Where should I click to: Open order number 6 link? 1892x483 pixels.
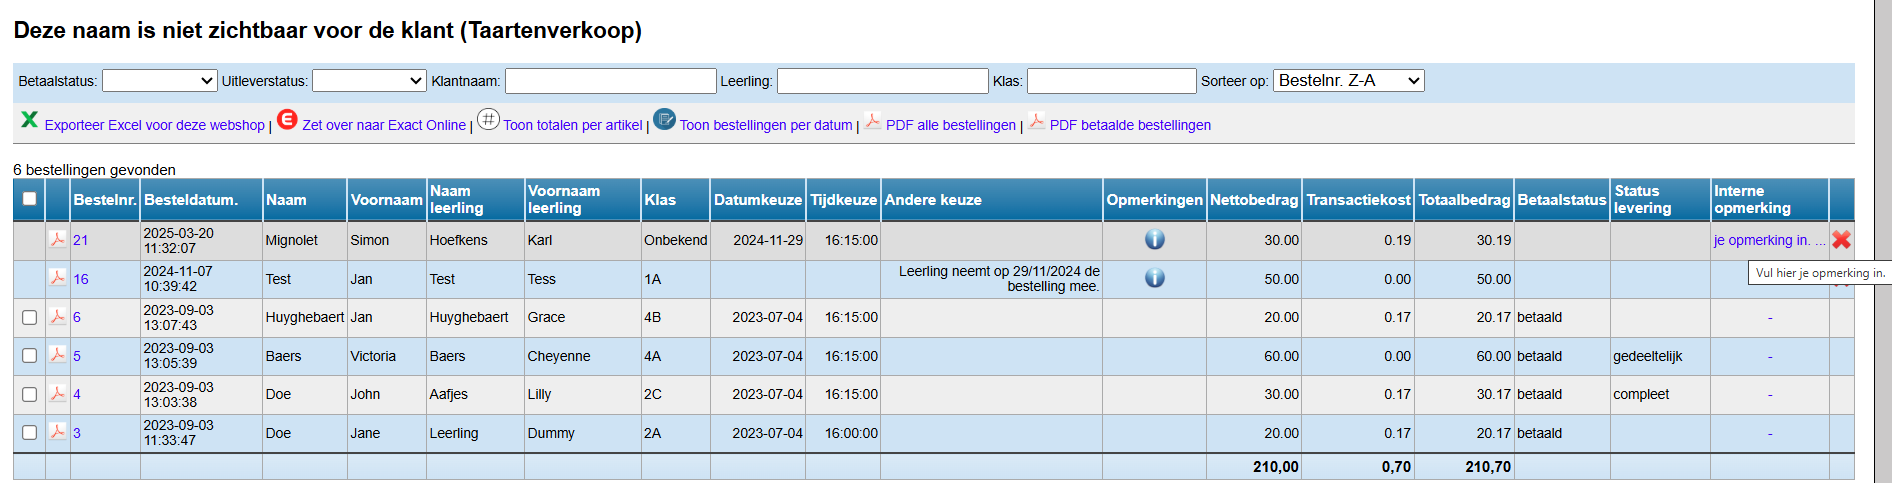(77, 317)
